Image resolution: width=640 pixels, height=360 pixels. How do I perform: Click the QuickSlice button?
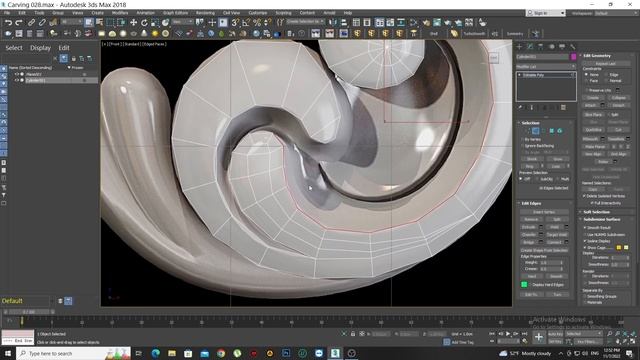(x=593, y=130)
